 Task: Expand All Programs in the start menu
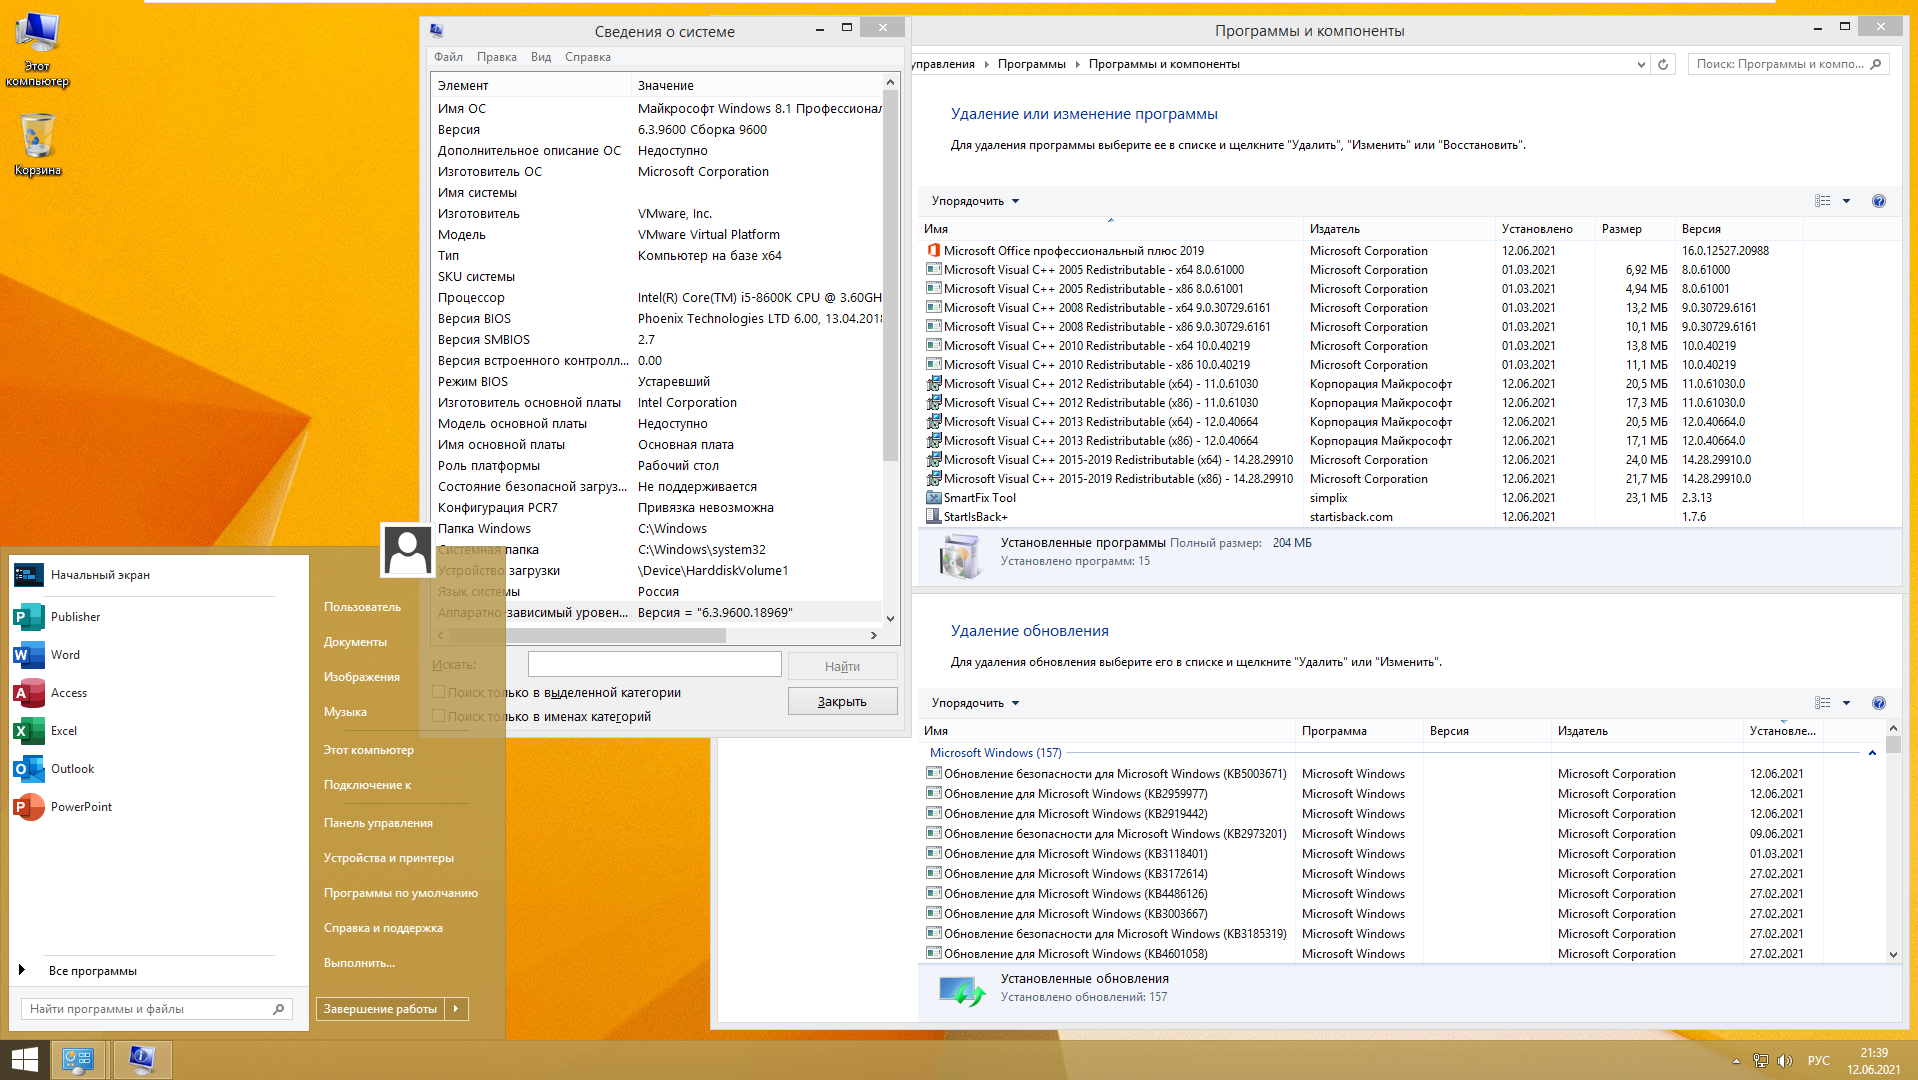[92, 971]
